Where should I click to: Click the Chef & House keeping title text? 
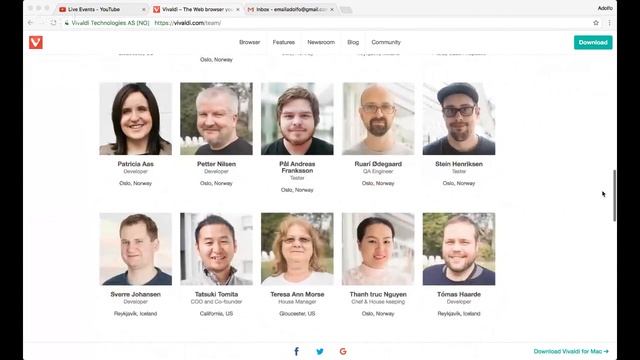click(x=378, y=302)
